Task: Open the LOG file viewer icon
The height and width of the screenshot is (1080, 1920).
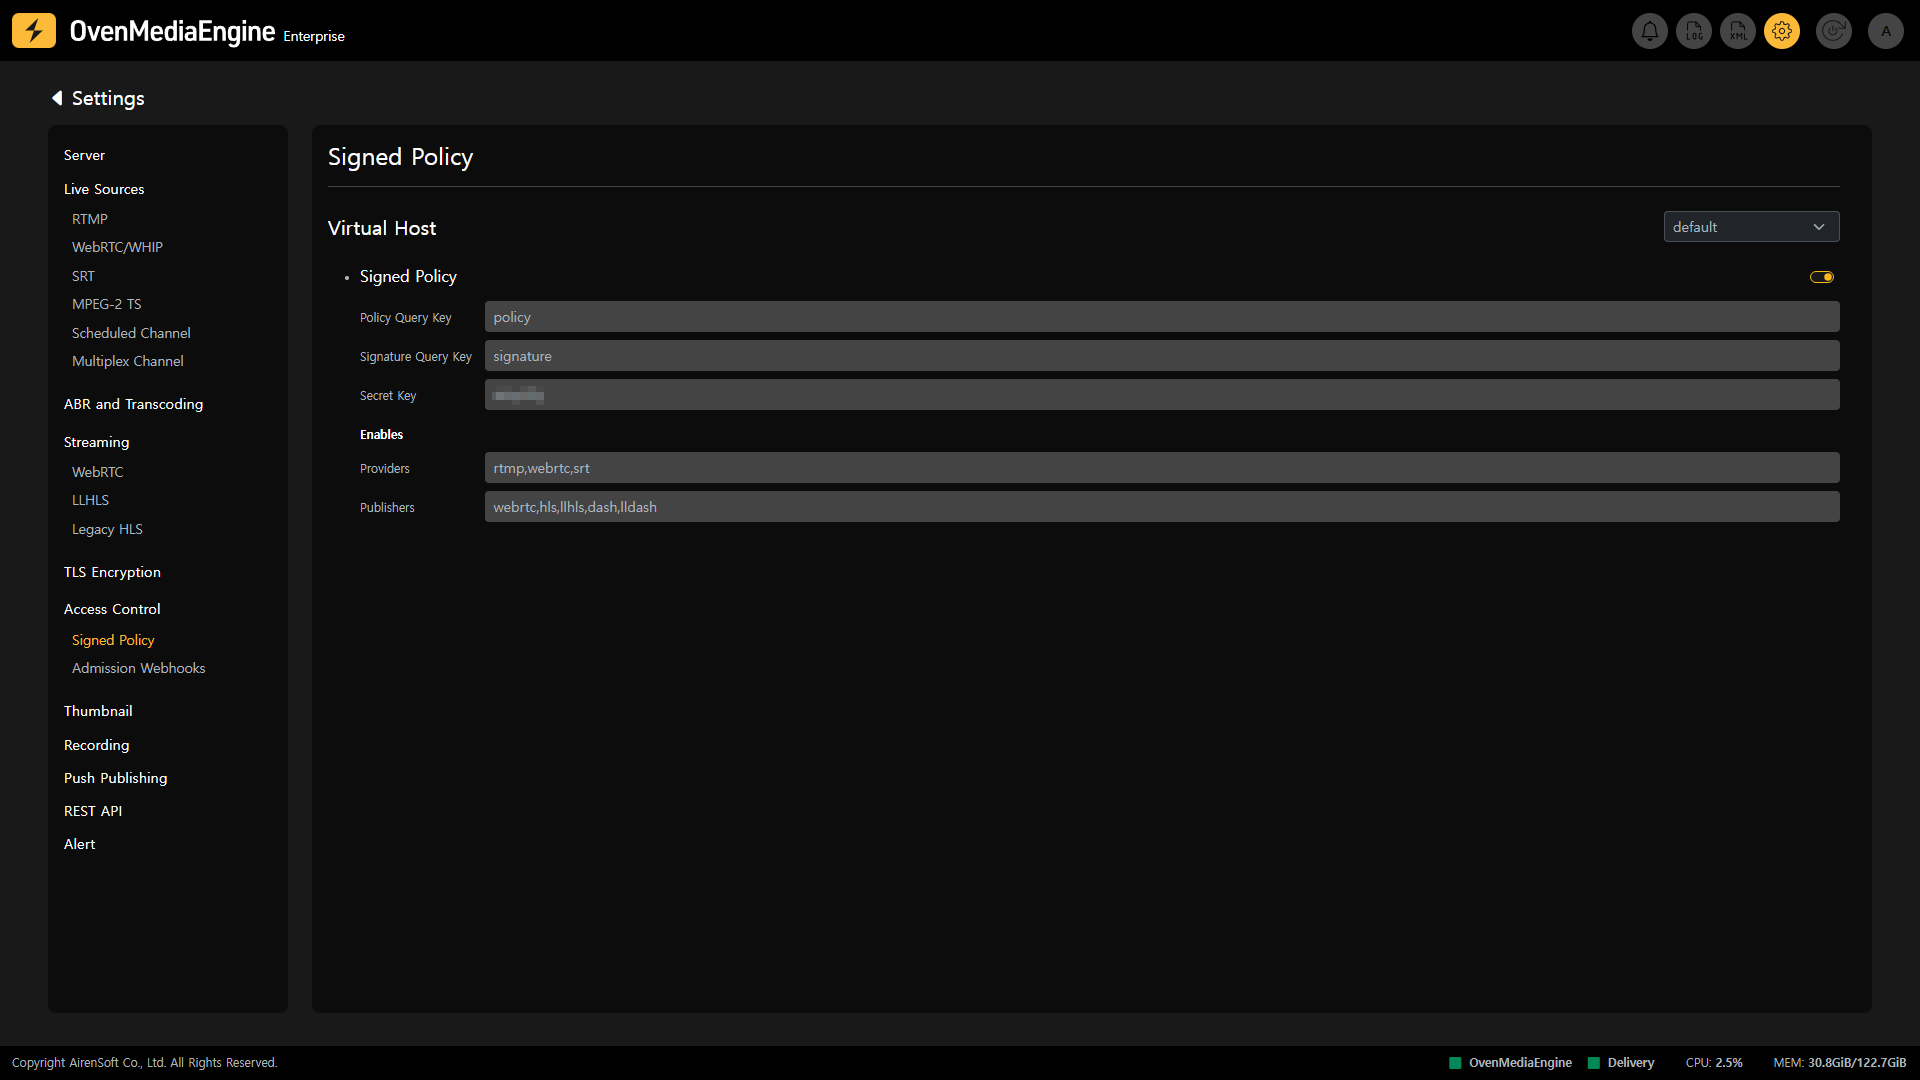Action: pyautogui.click(x=1694, y=31)
